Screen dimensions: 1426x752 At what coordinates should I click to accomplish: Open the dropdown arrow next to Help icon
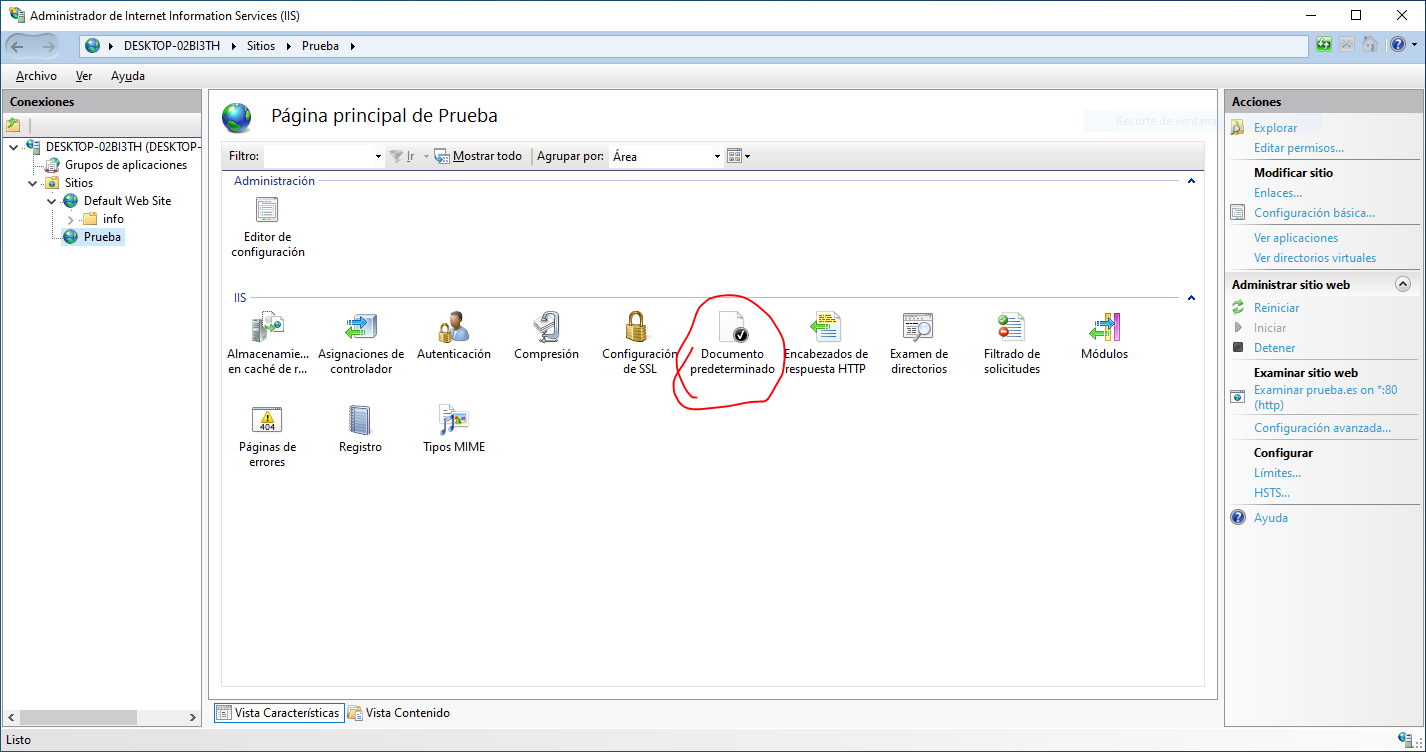[1413, 45]
